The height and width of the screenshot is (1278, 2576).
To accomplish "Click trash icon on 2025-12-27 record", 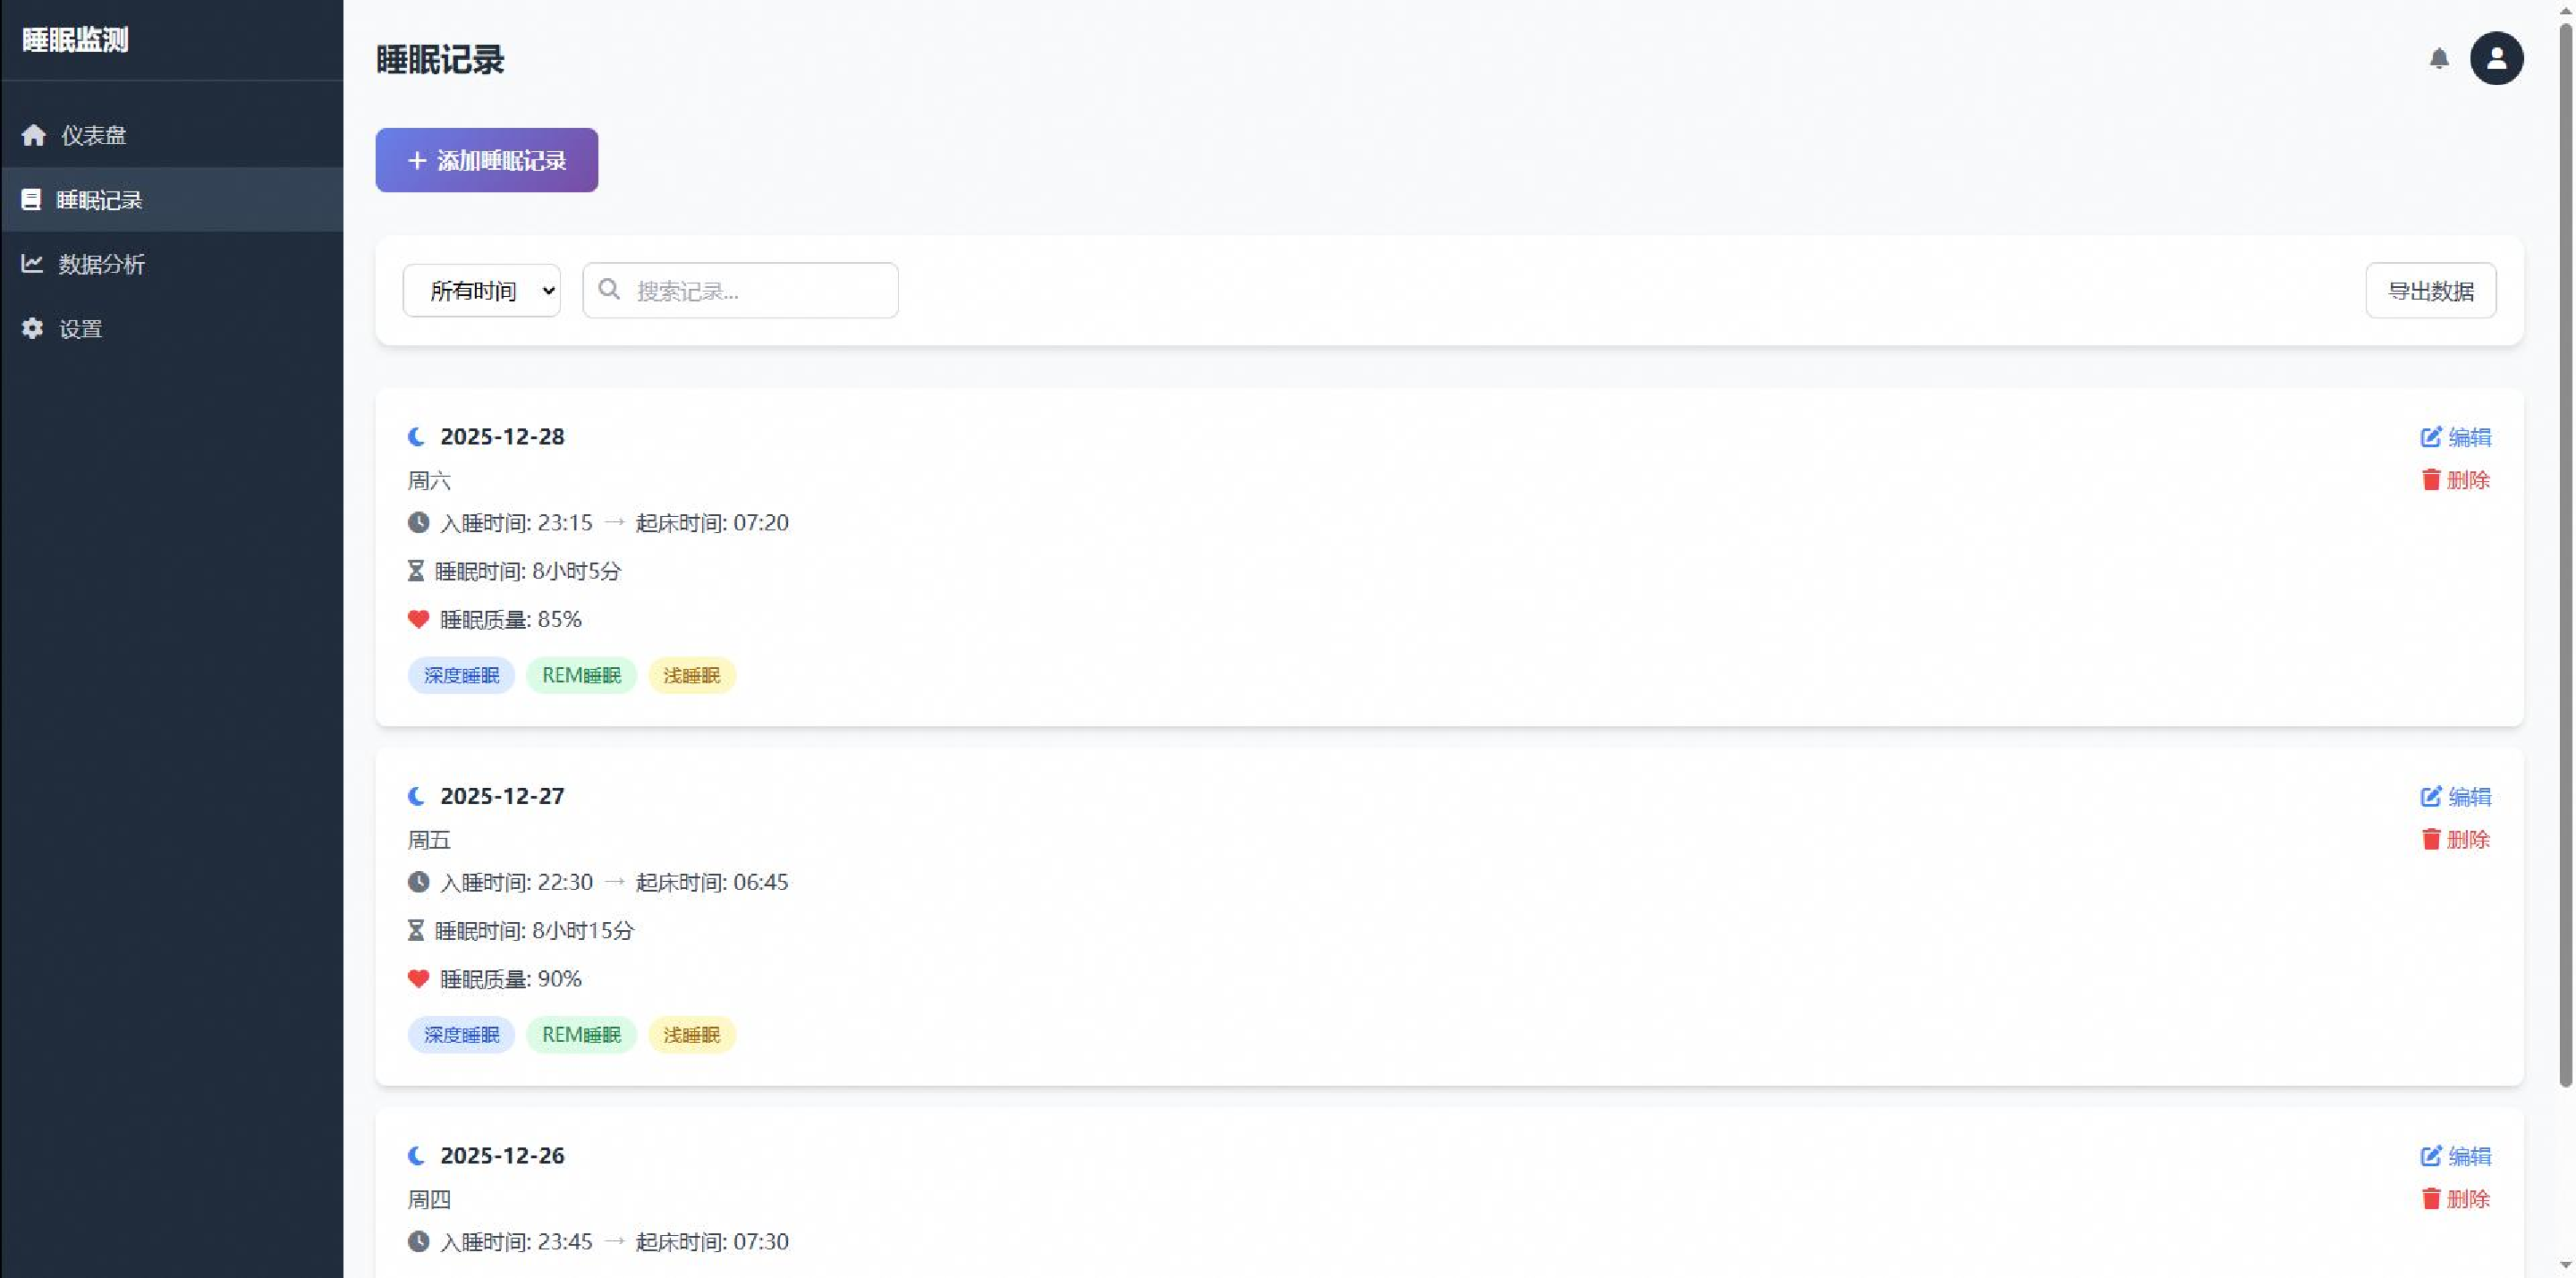I will (x=2431, y=839).
